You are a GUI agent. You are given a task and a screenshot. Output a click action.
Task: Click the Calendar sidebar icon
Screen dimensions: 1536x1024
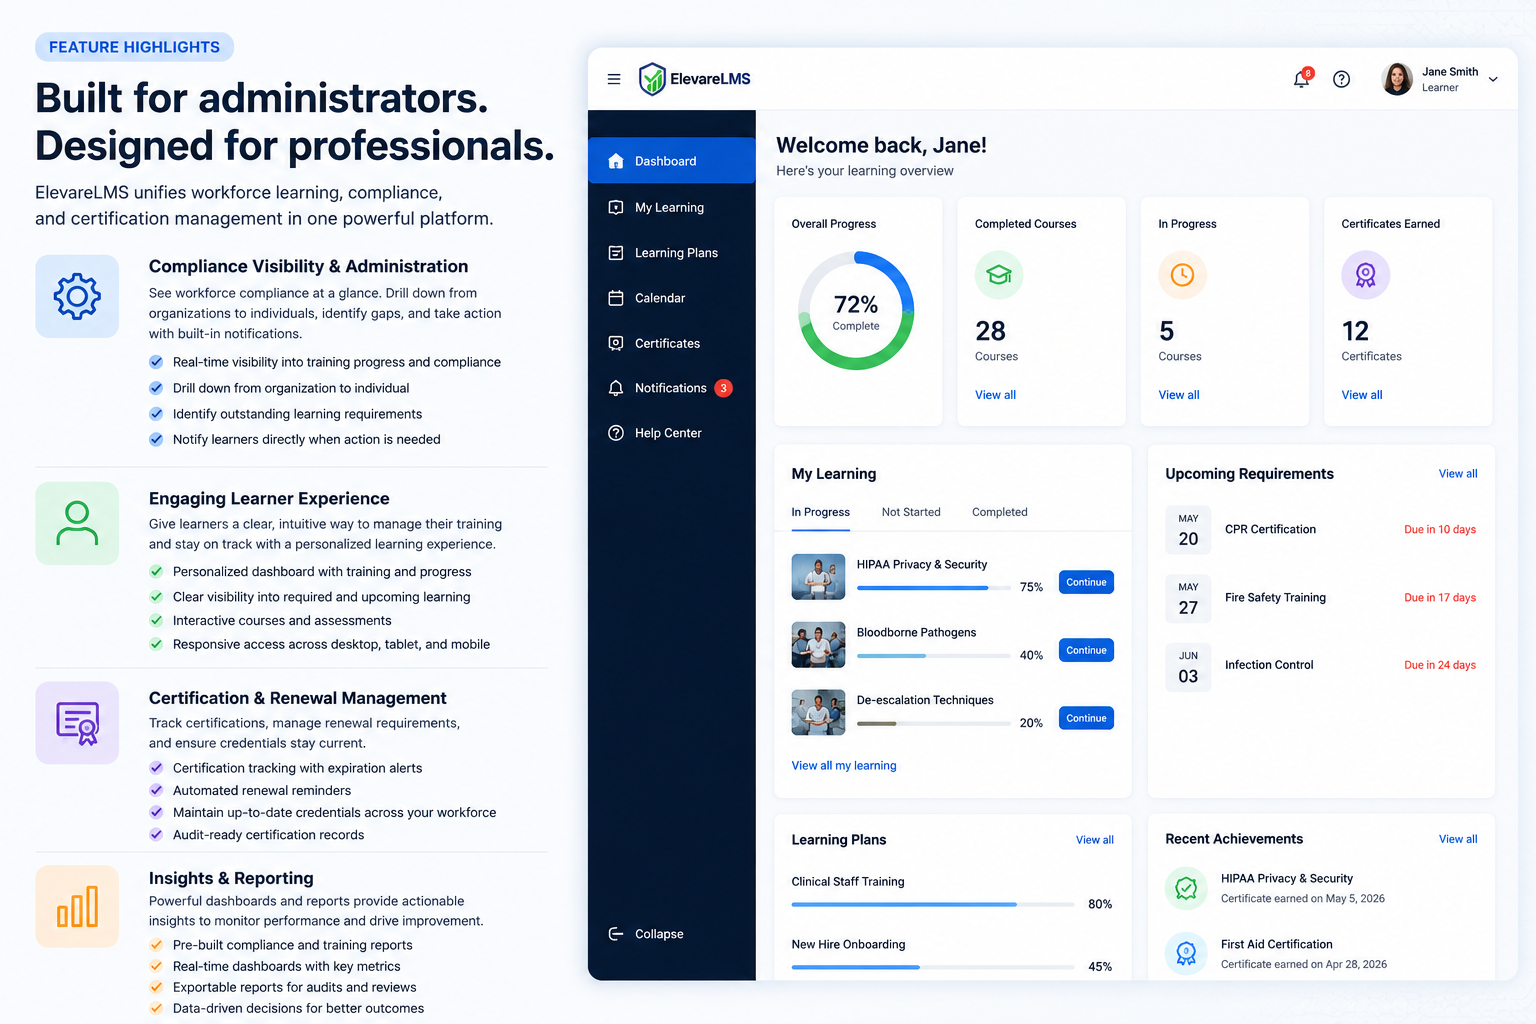coord(616,298)
